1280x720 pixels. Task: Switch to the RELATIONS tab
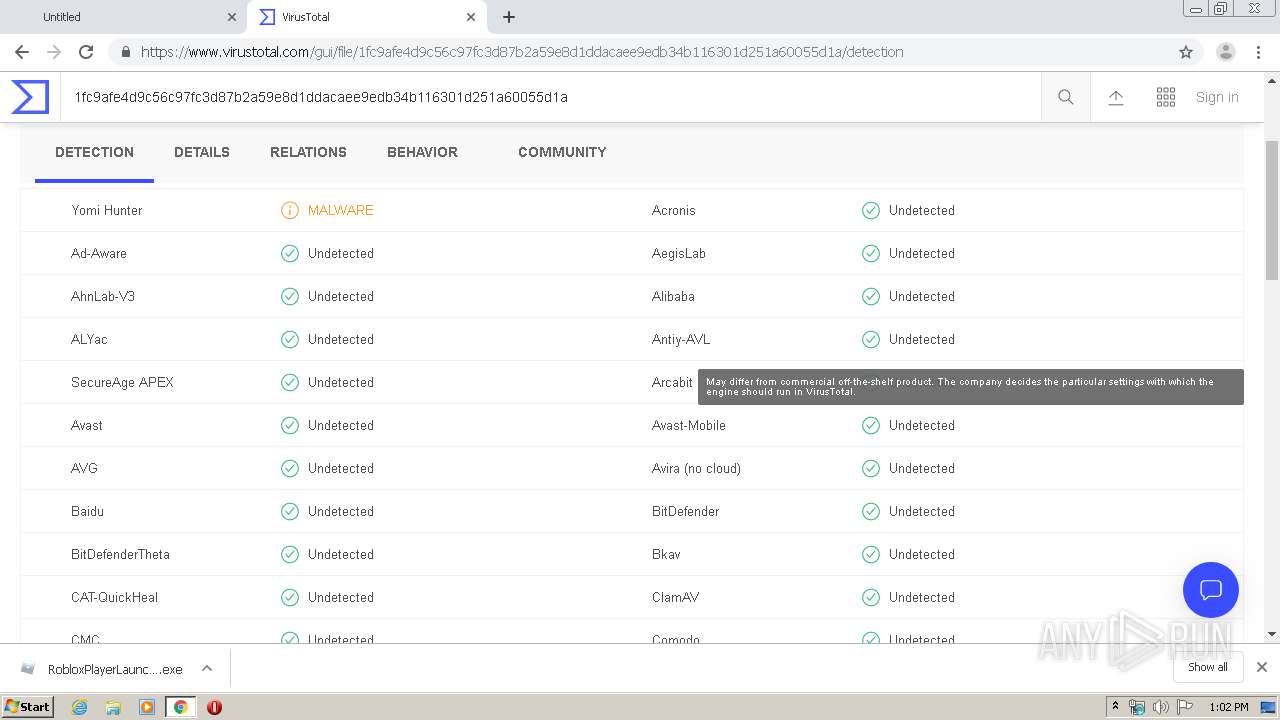click(x=308, y=152)
